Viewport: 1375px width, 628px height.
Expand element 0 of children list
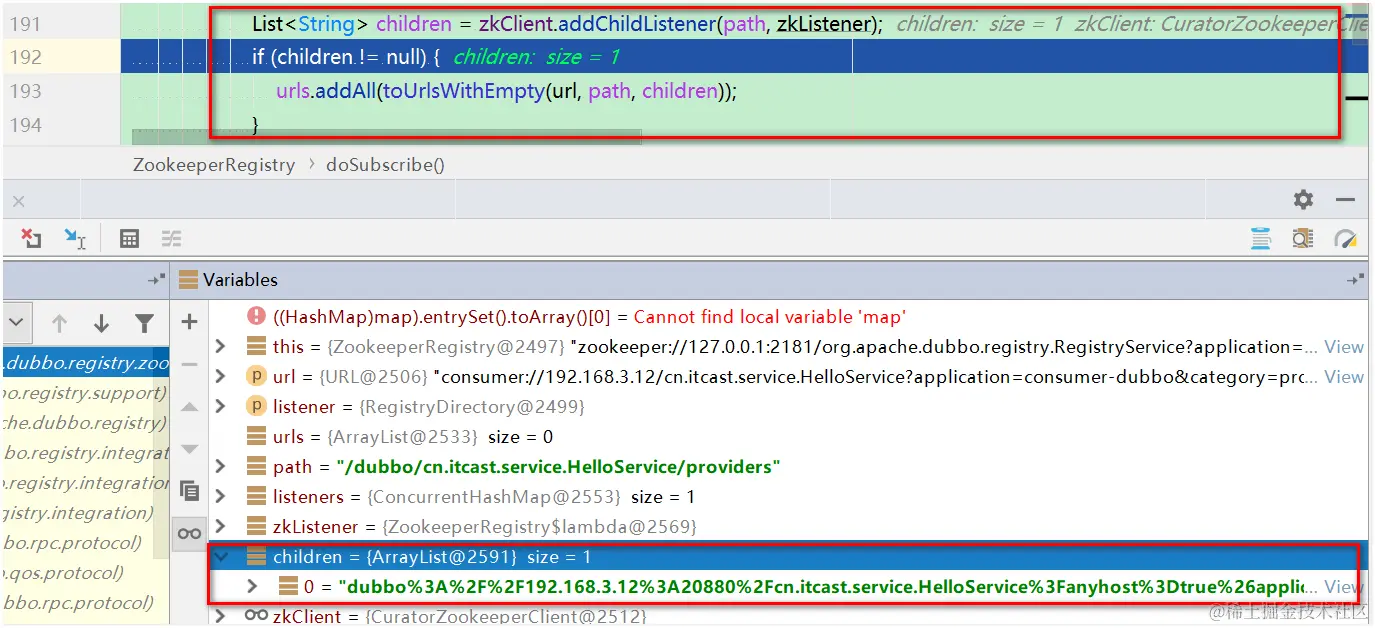point(252,586)
